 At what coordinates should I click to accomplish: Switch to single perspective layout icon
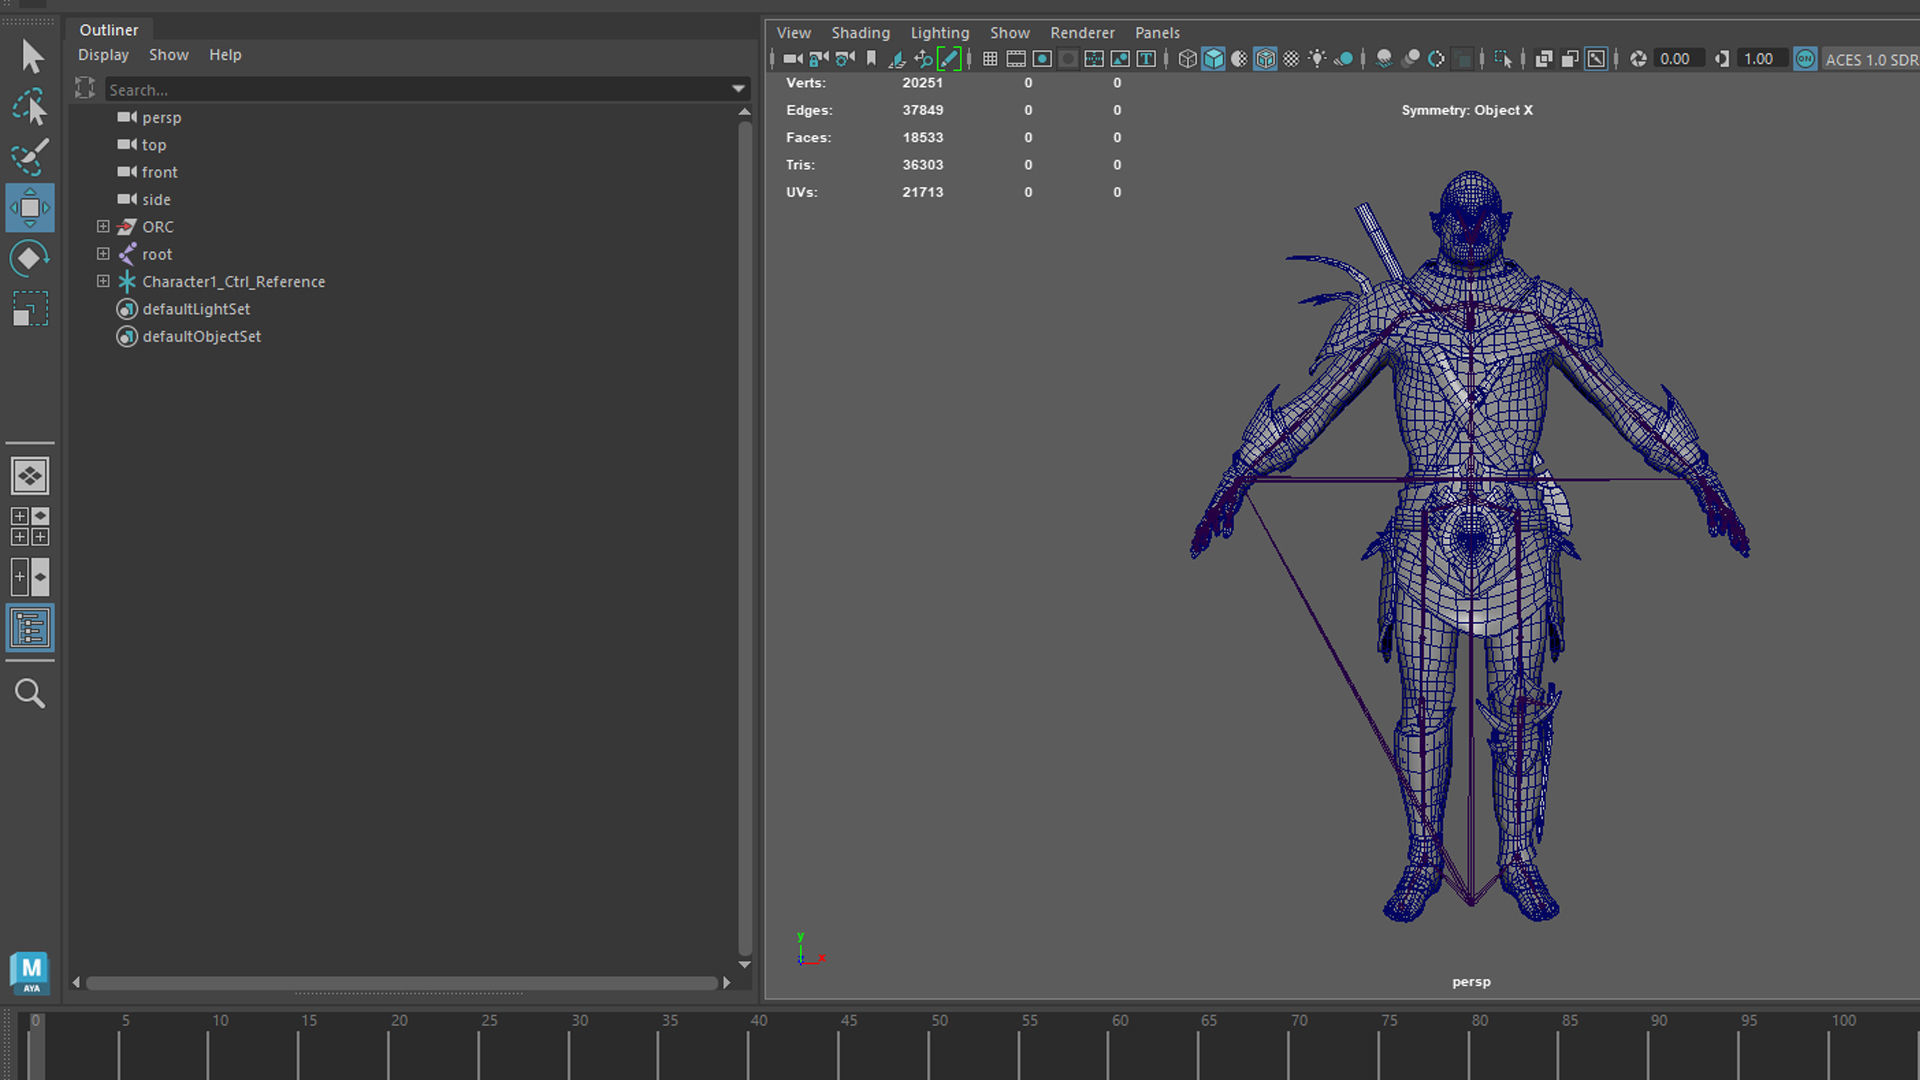[30, 476]
